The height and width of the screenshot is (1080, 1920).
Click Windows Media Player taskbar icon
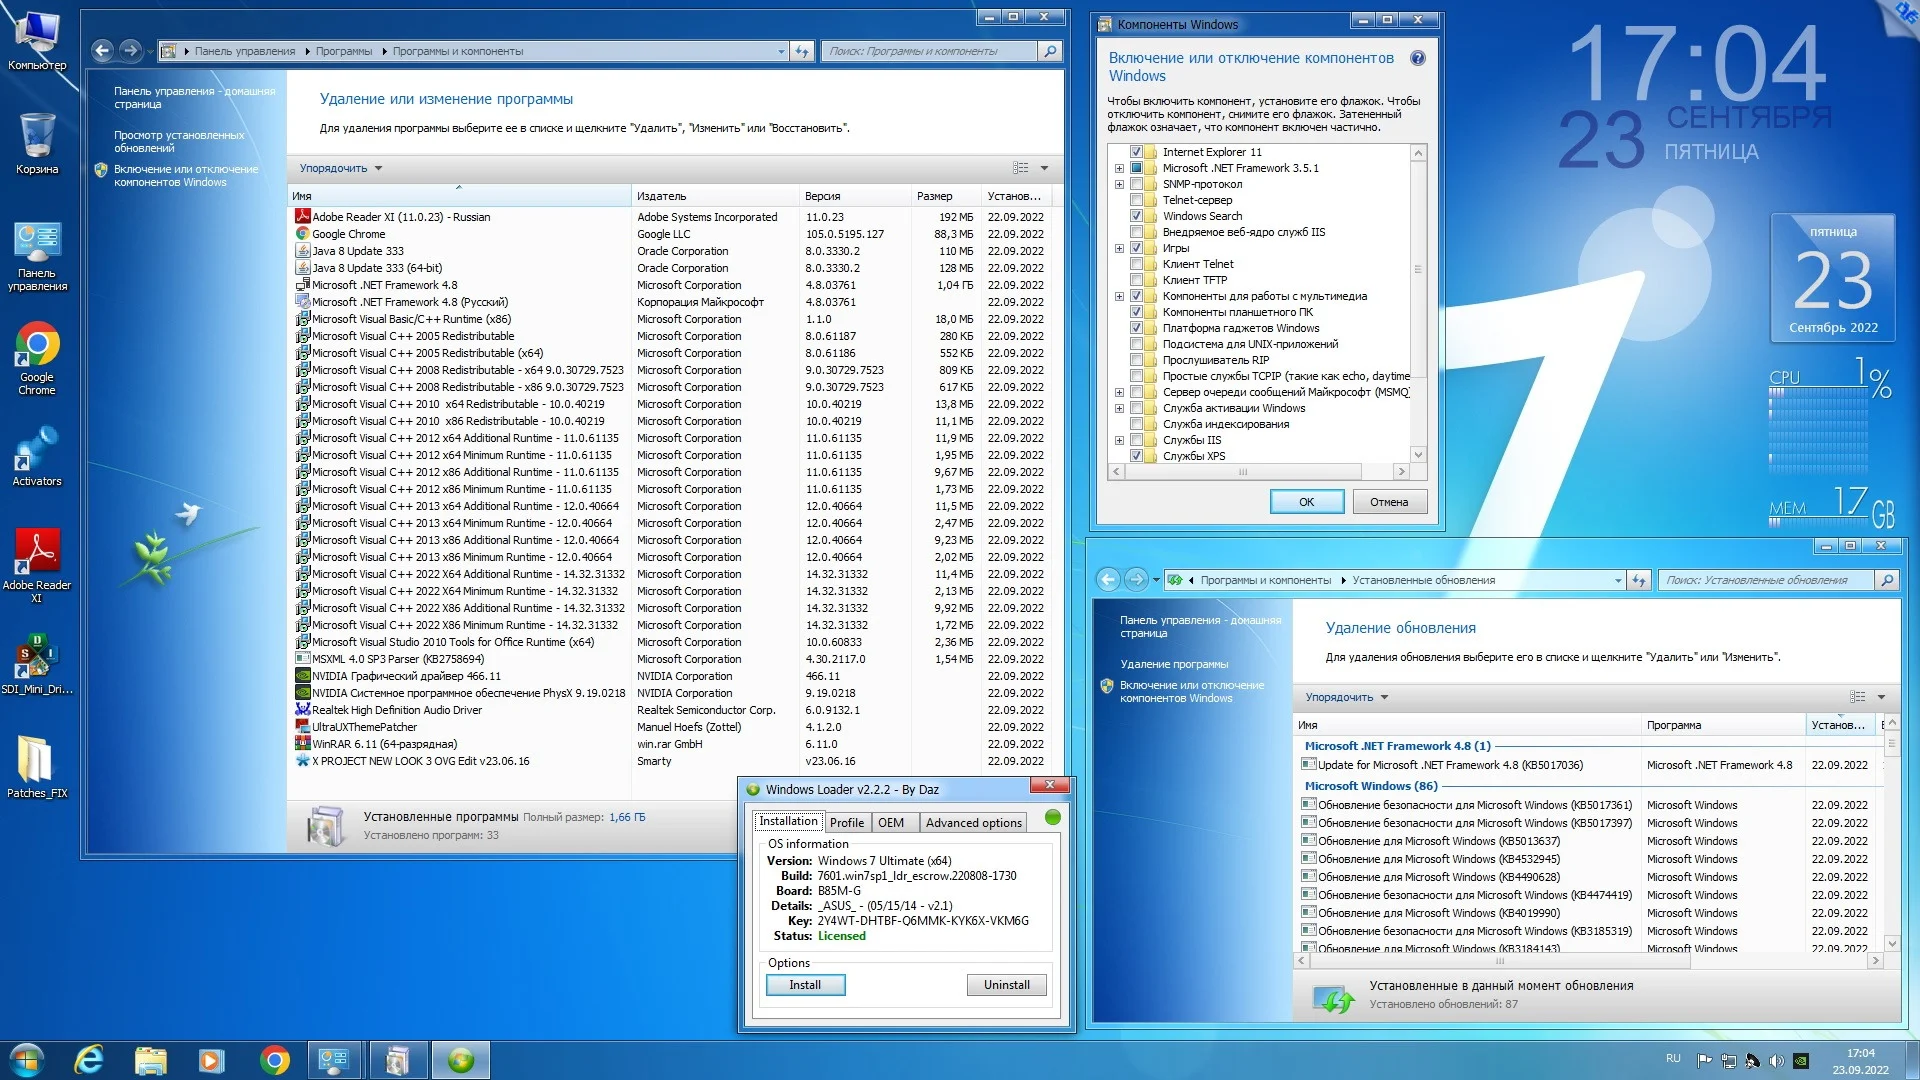pyautogui.click(x=211, y=1060)
